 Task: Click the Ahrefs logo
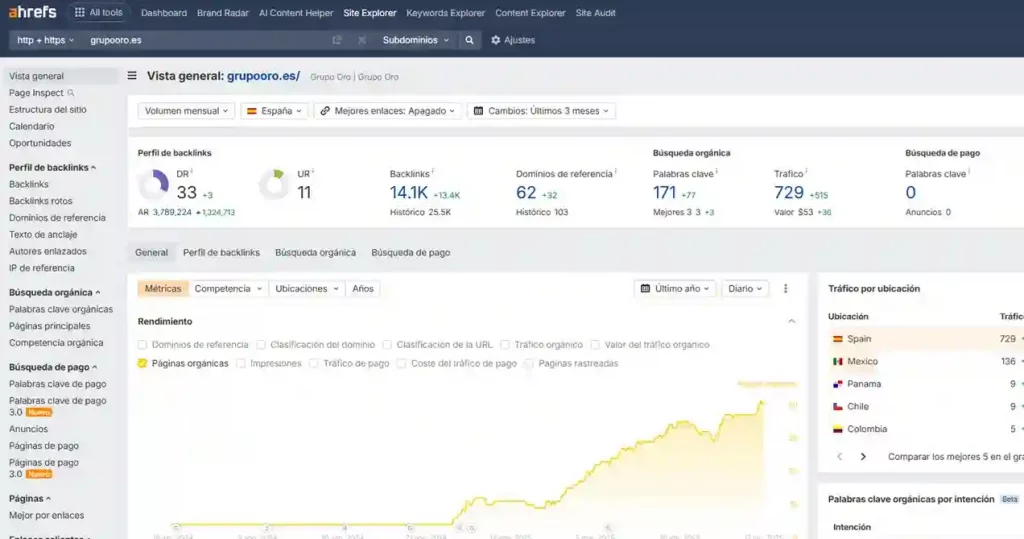(x=33, y=12)
